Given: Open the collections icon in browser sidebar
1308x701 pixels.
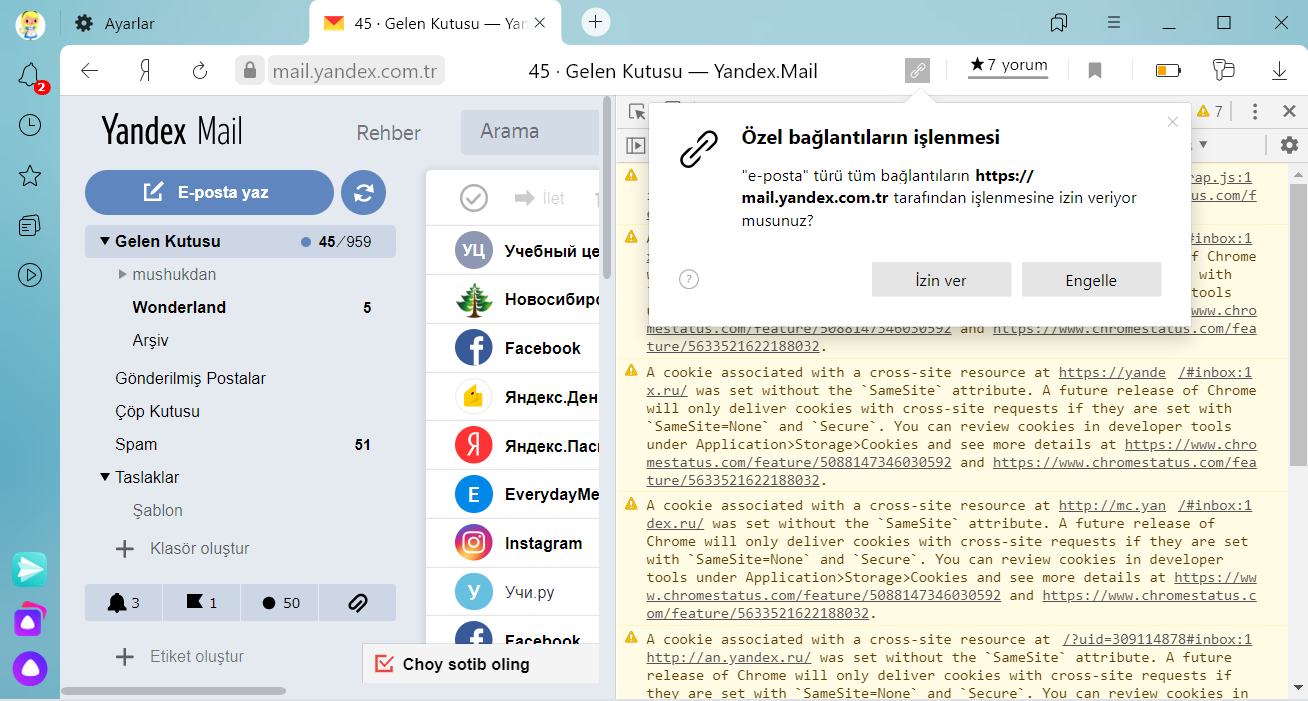Looking at the screenshot, I should (30, 225).
